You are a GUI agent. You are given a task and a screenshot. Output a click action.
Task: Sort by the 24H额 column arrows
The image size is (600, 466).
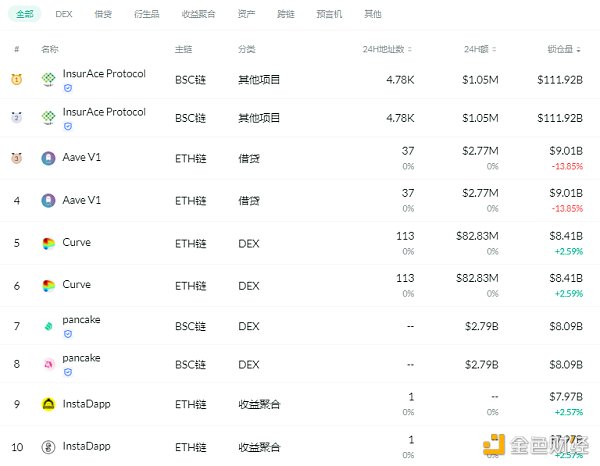494,49
